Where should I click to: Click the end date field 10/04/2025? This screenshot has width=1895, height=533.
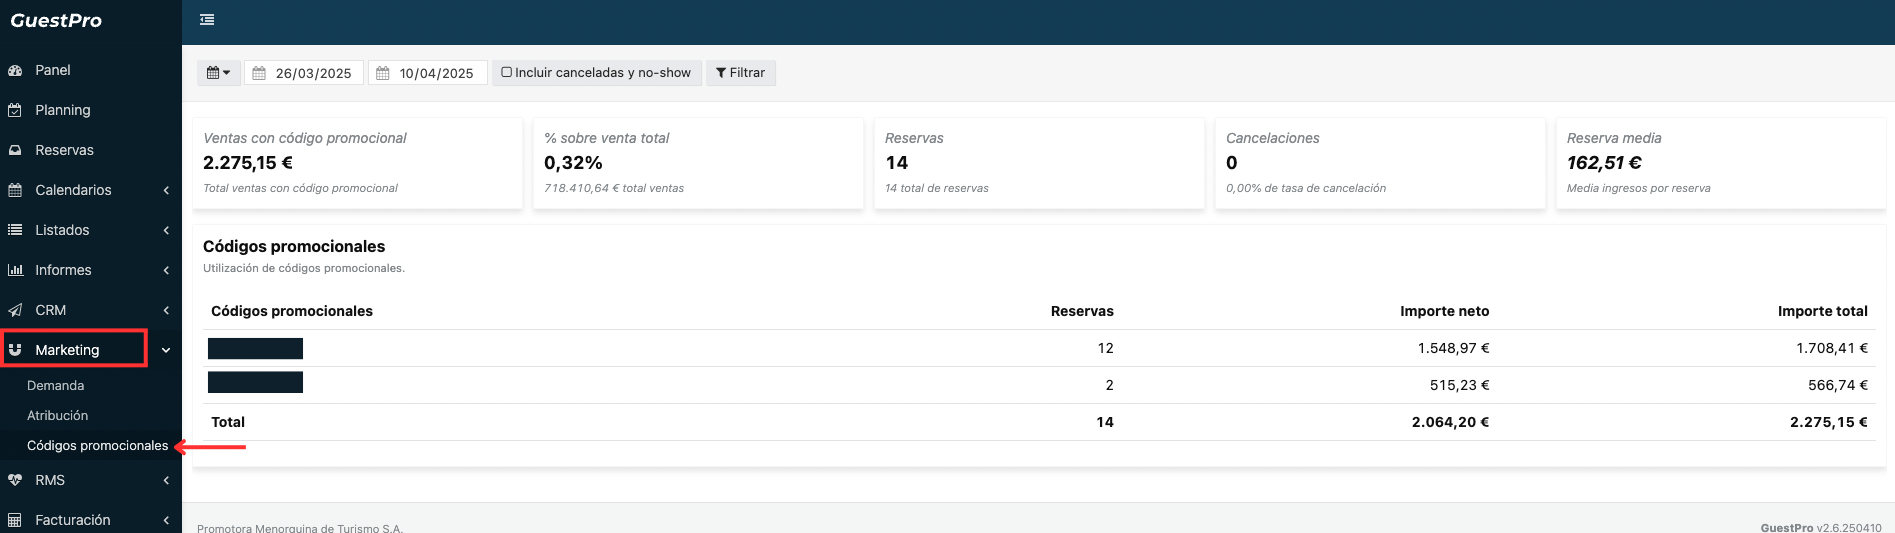point(436,73)
